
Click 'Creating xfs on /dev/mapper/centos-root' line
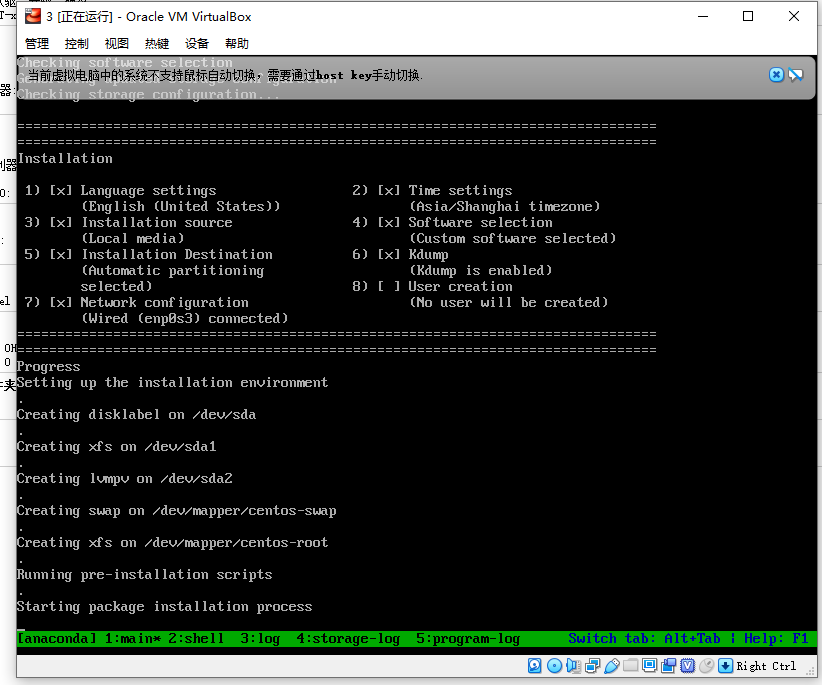click(172, 542)
